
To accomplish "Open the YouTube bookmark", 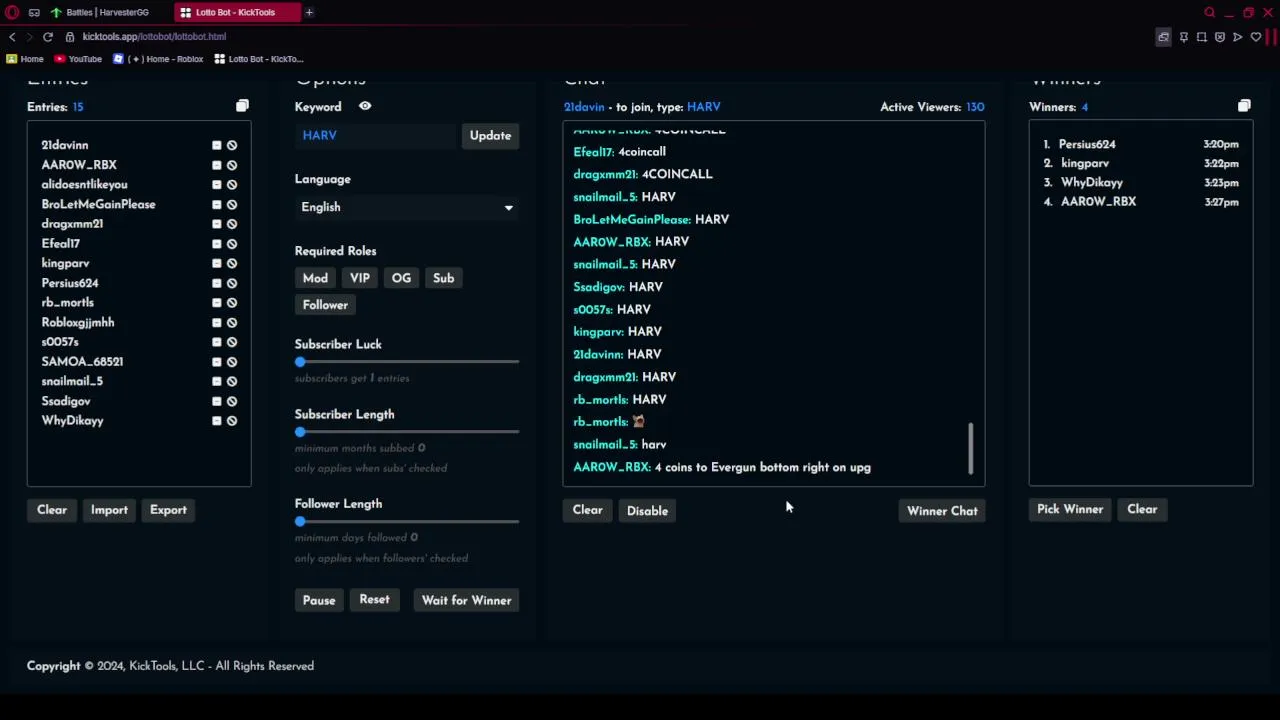I will point(78,59).
